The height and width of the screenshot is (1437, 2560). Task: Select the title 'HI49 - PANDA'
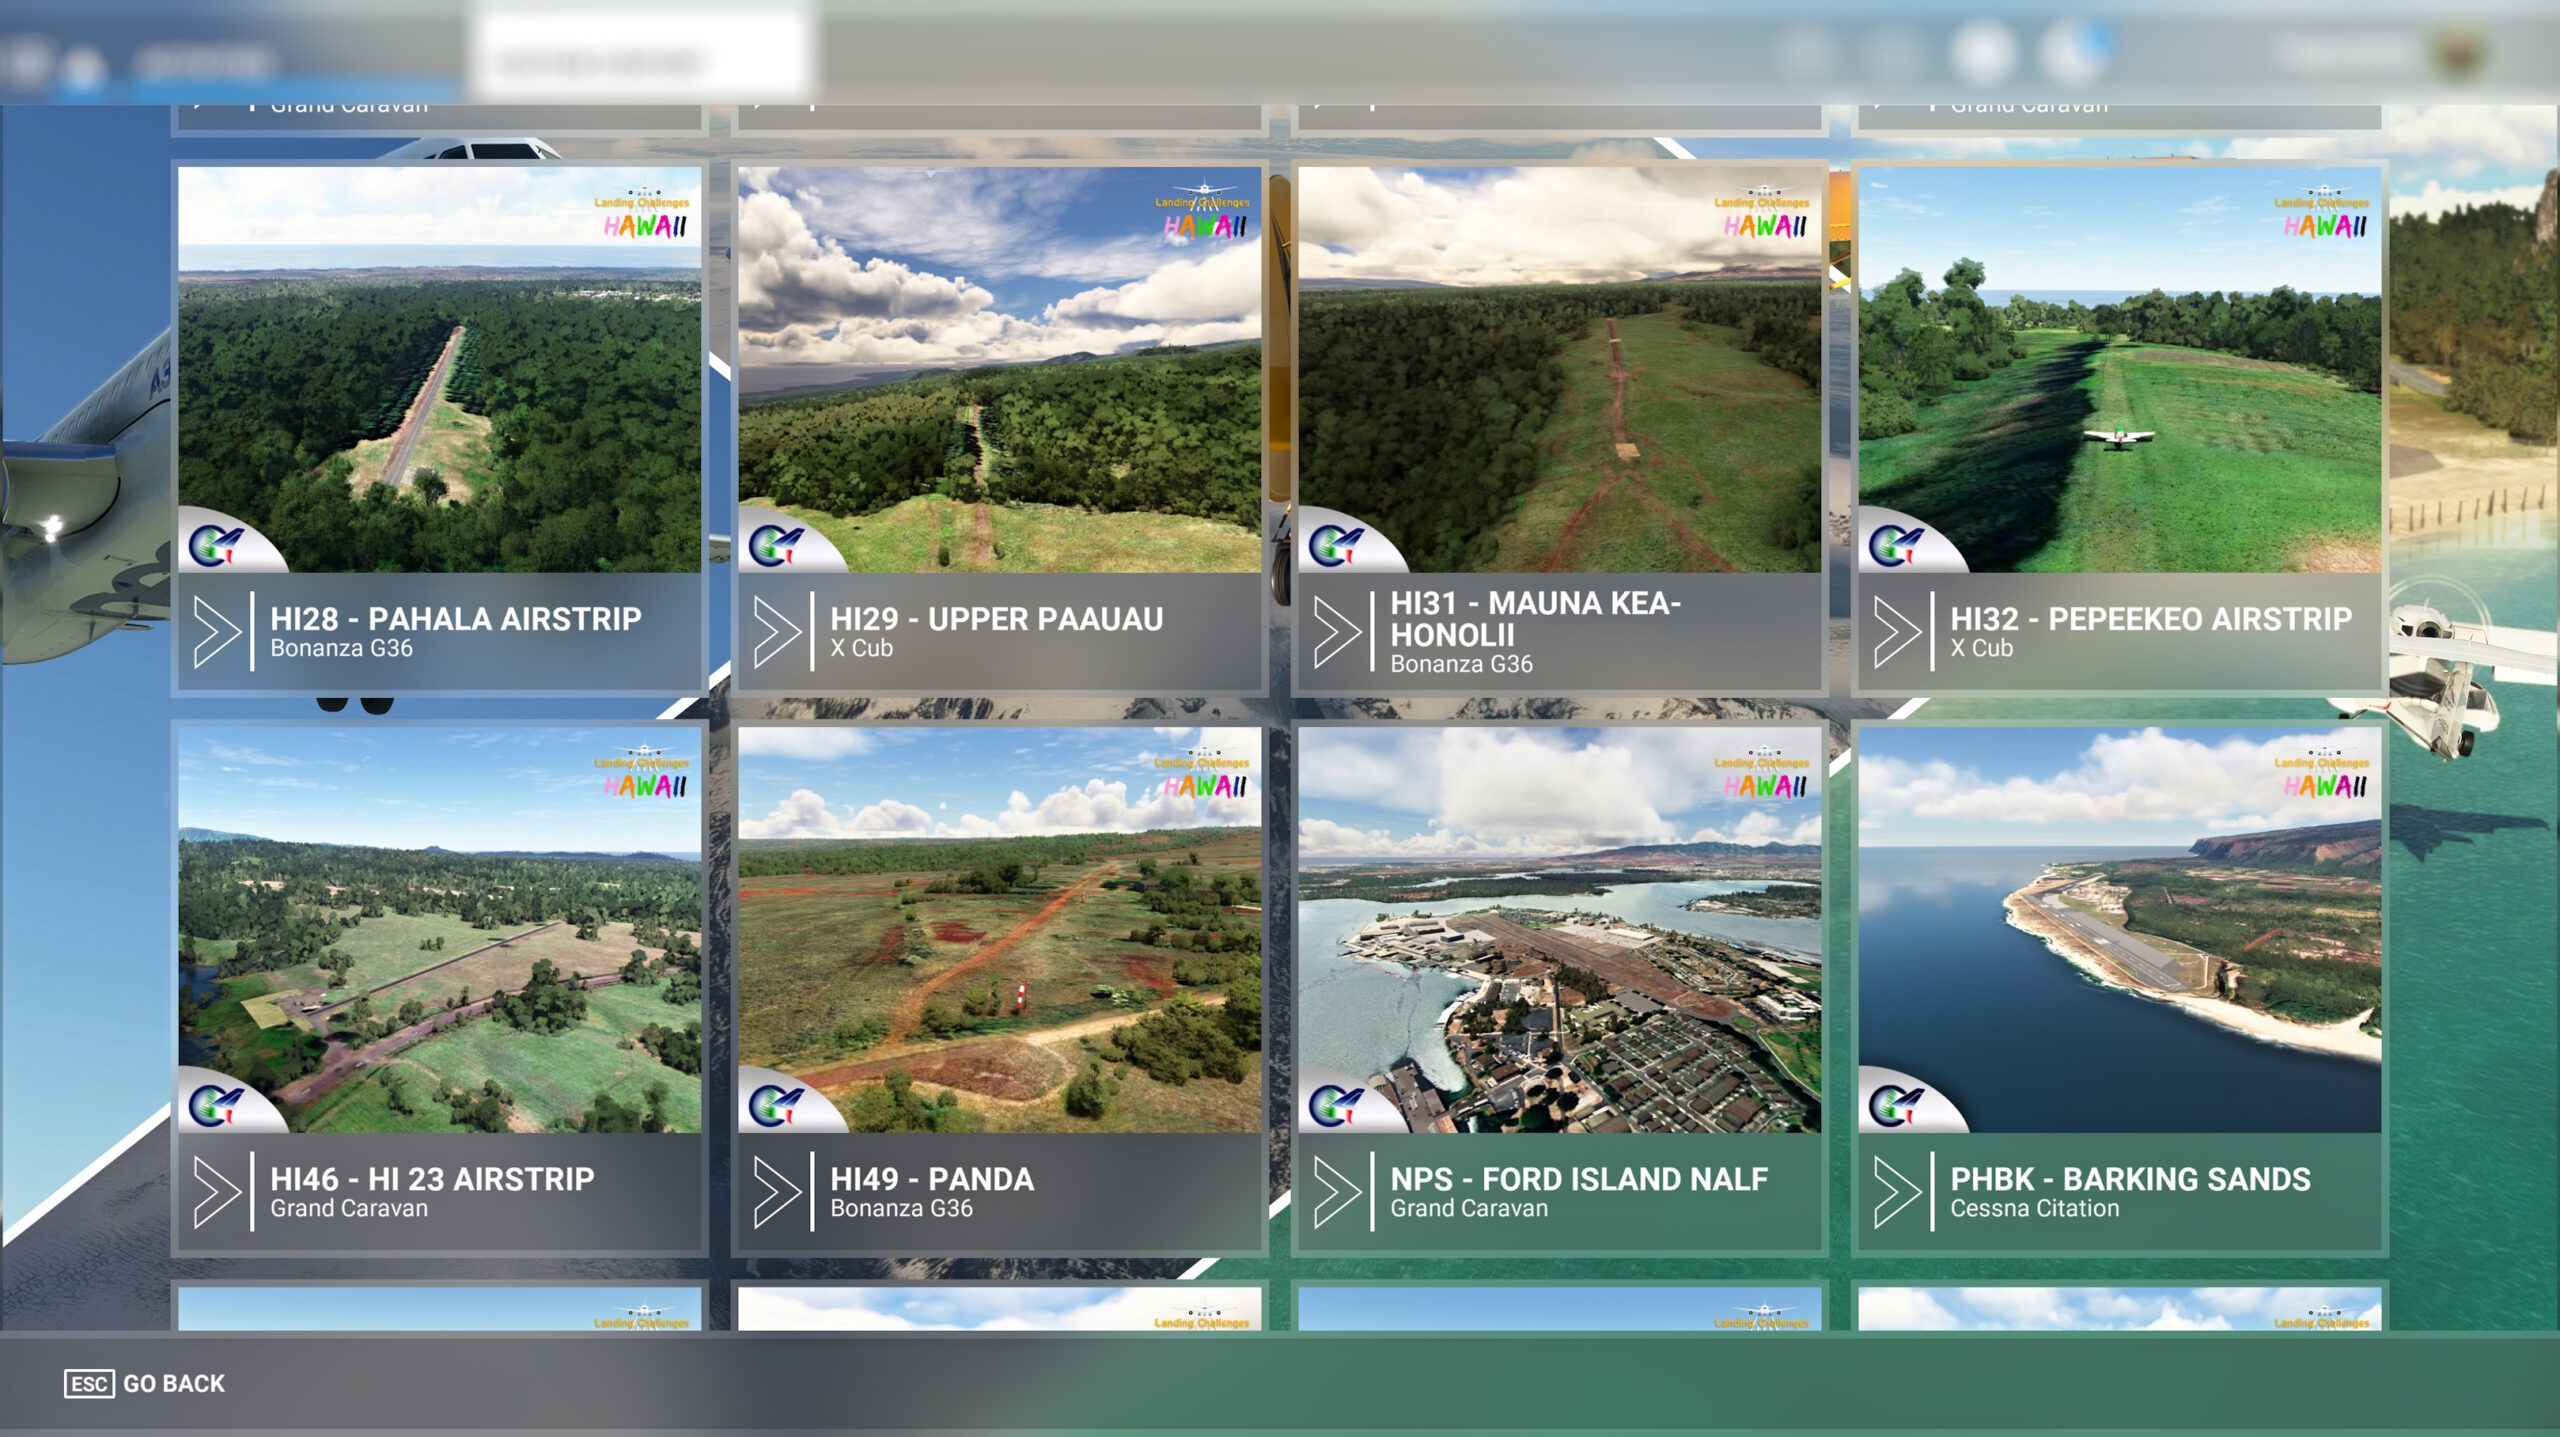tap(932, 1179)
